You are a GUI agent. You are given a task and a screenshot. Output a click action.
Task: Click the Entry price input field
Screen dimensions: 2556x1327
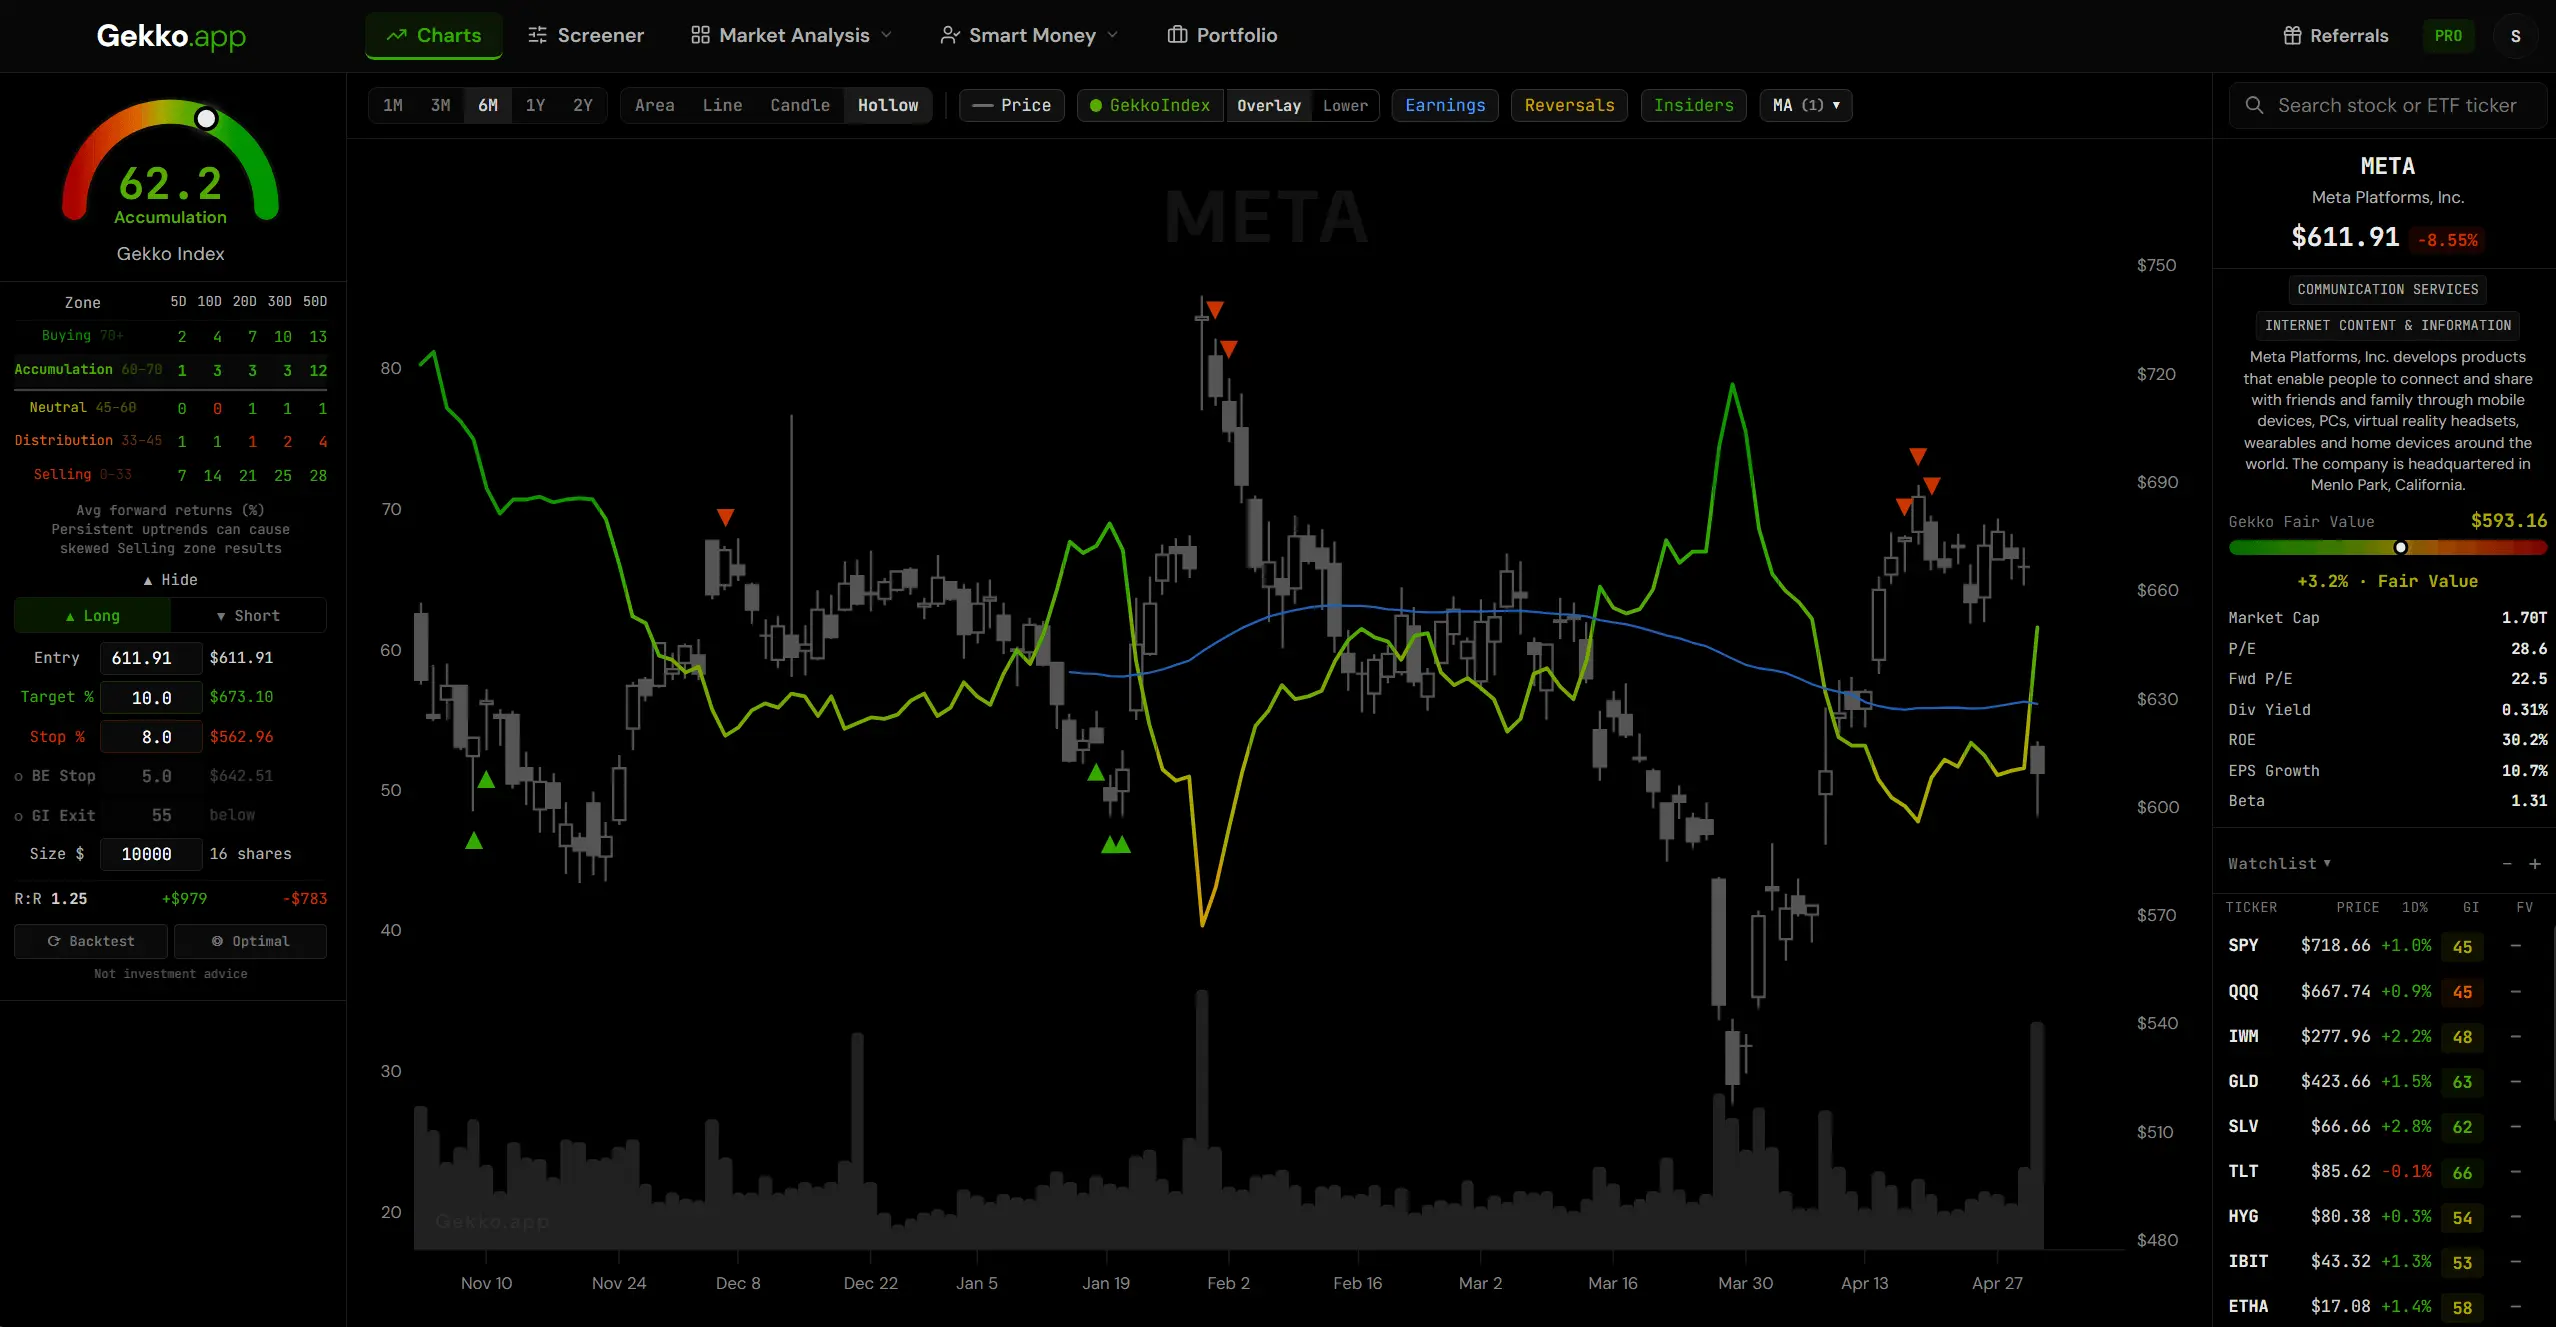pyautogui.click(x=150, y=658)
